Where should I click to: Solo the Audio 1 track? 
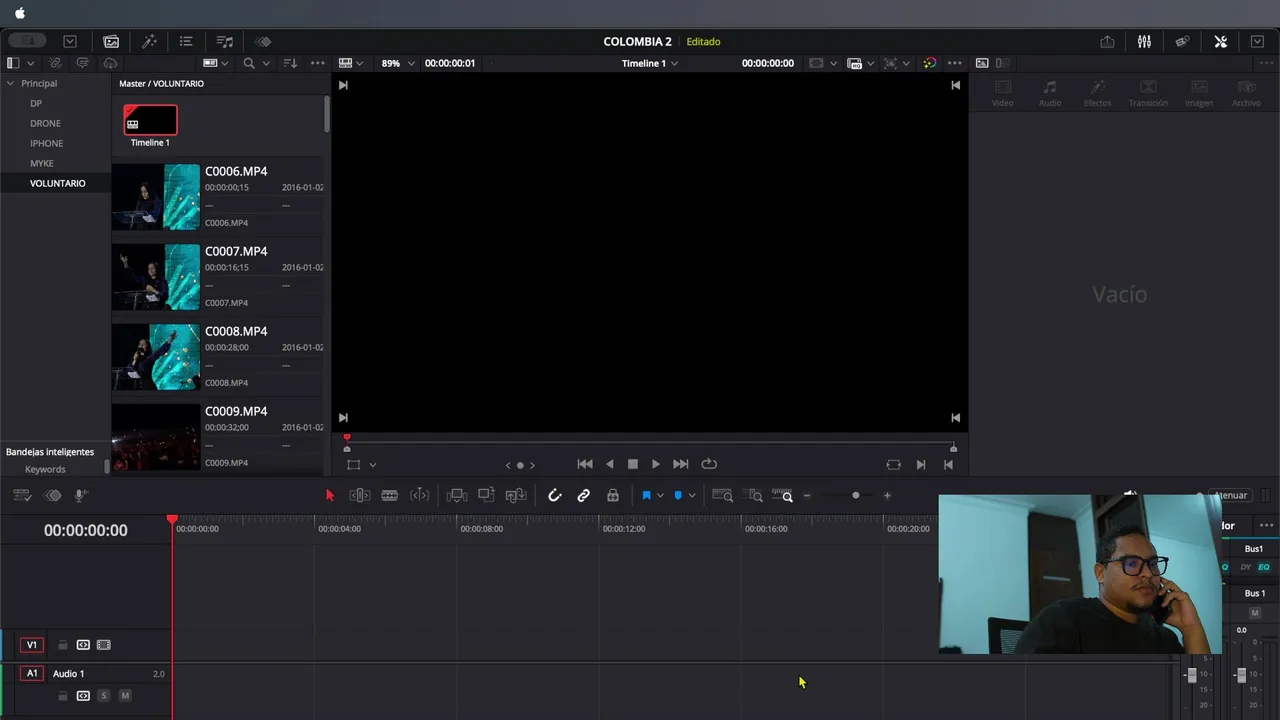point(103,695)
